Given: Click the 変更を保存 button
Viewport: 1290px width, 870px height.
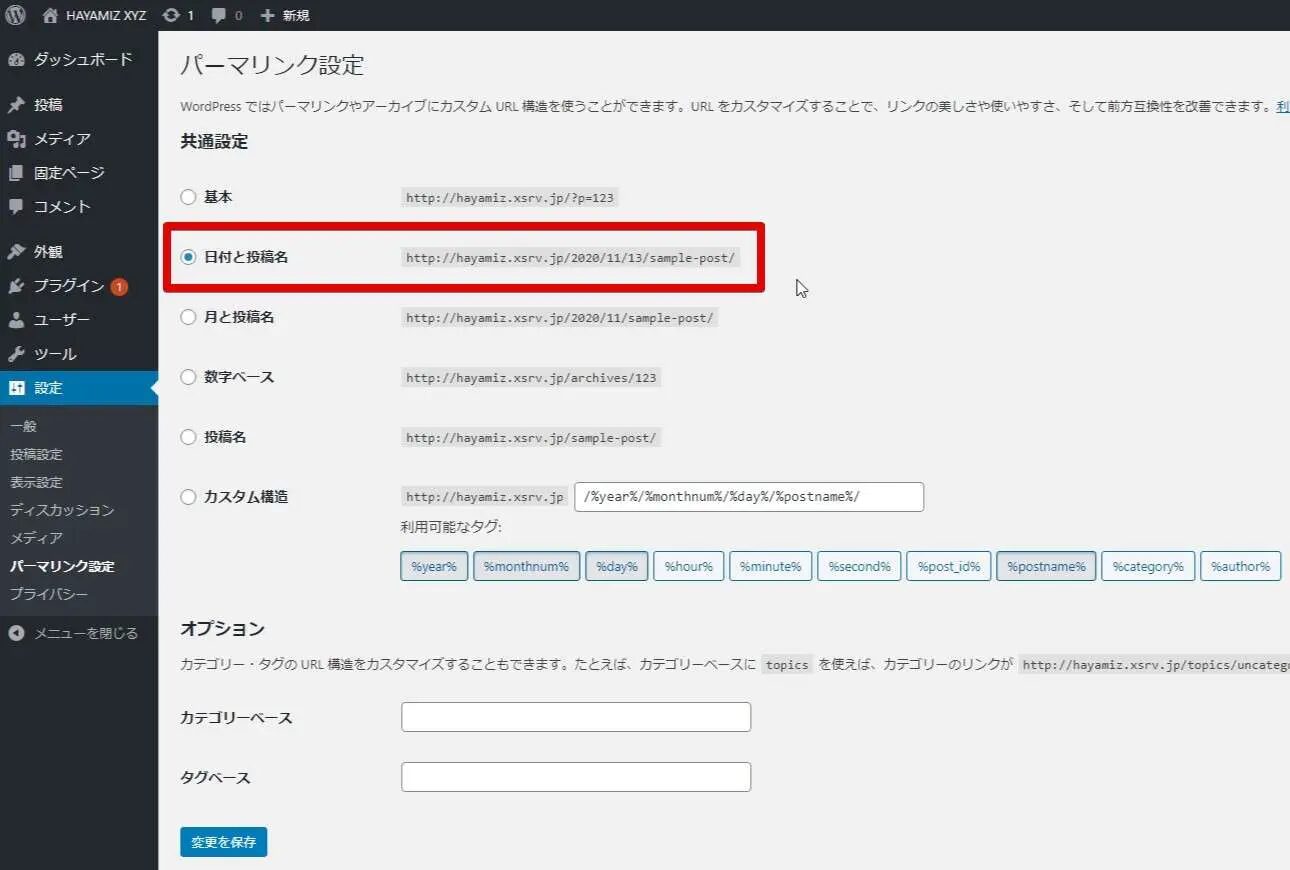Looking at the screenshot, I should click(x=223, y=842).
